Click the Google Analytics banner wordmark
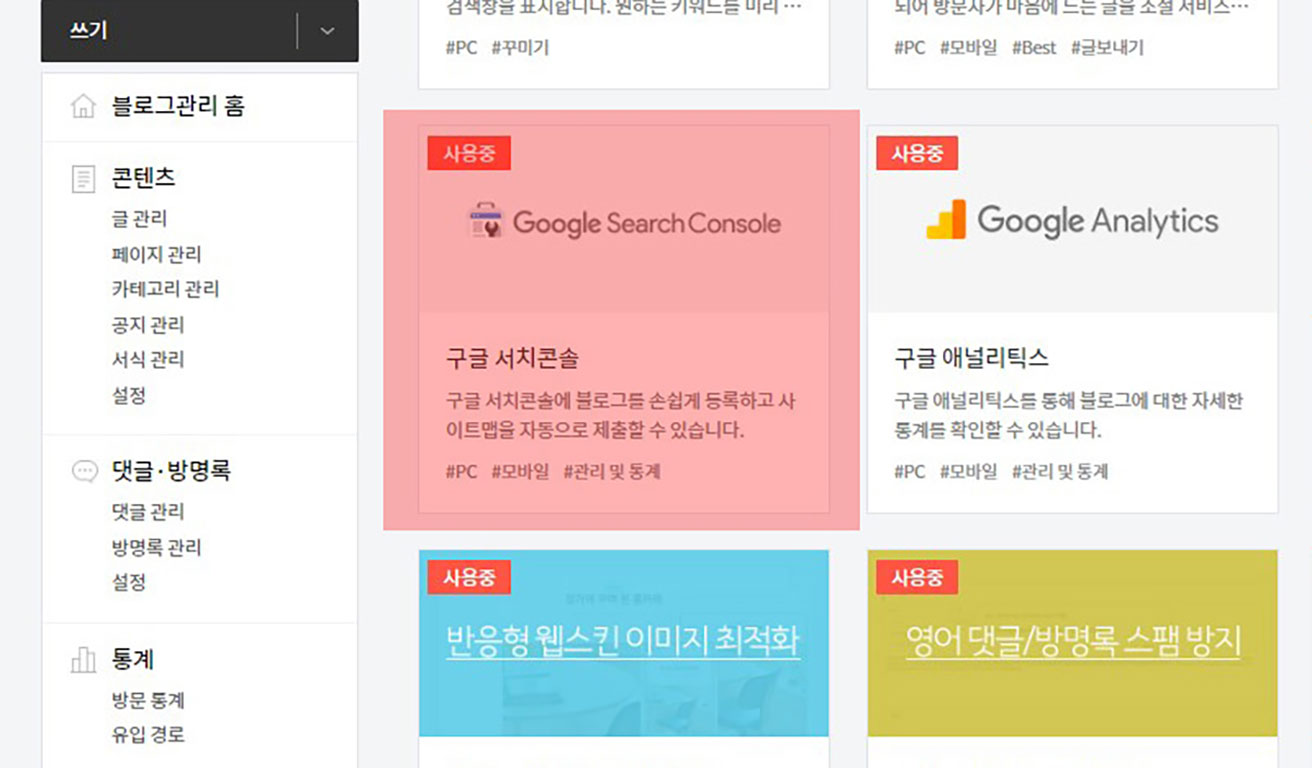 pos(1098,221)
